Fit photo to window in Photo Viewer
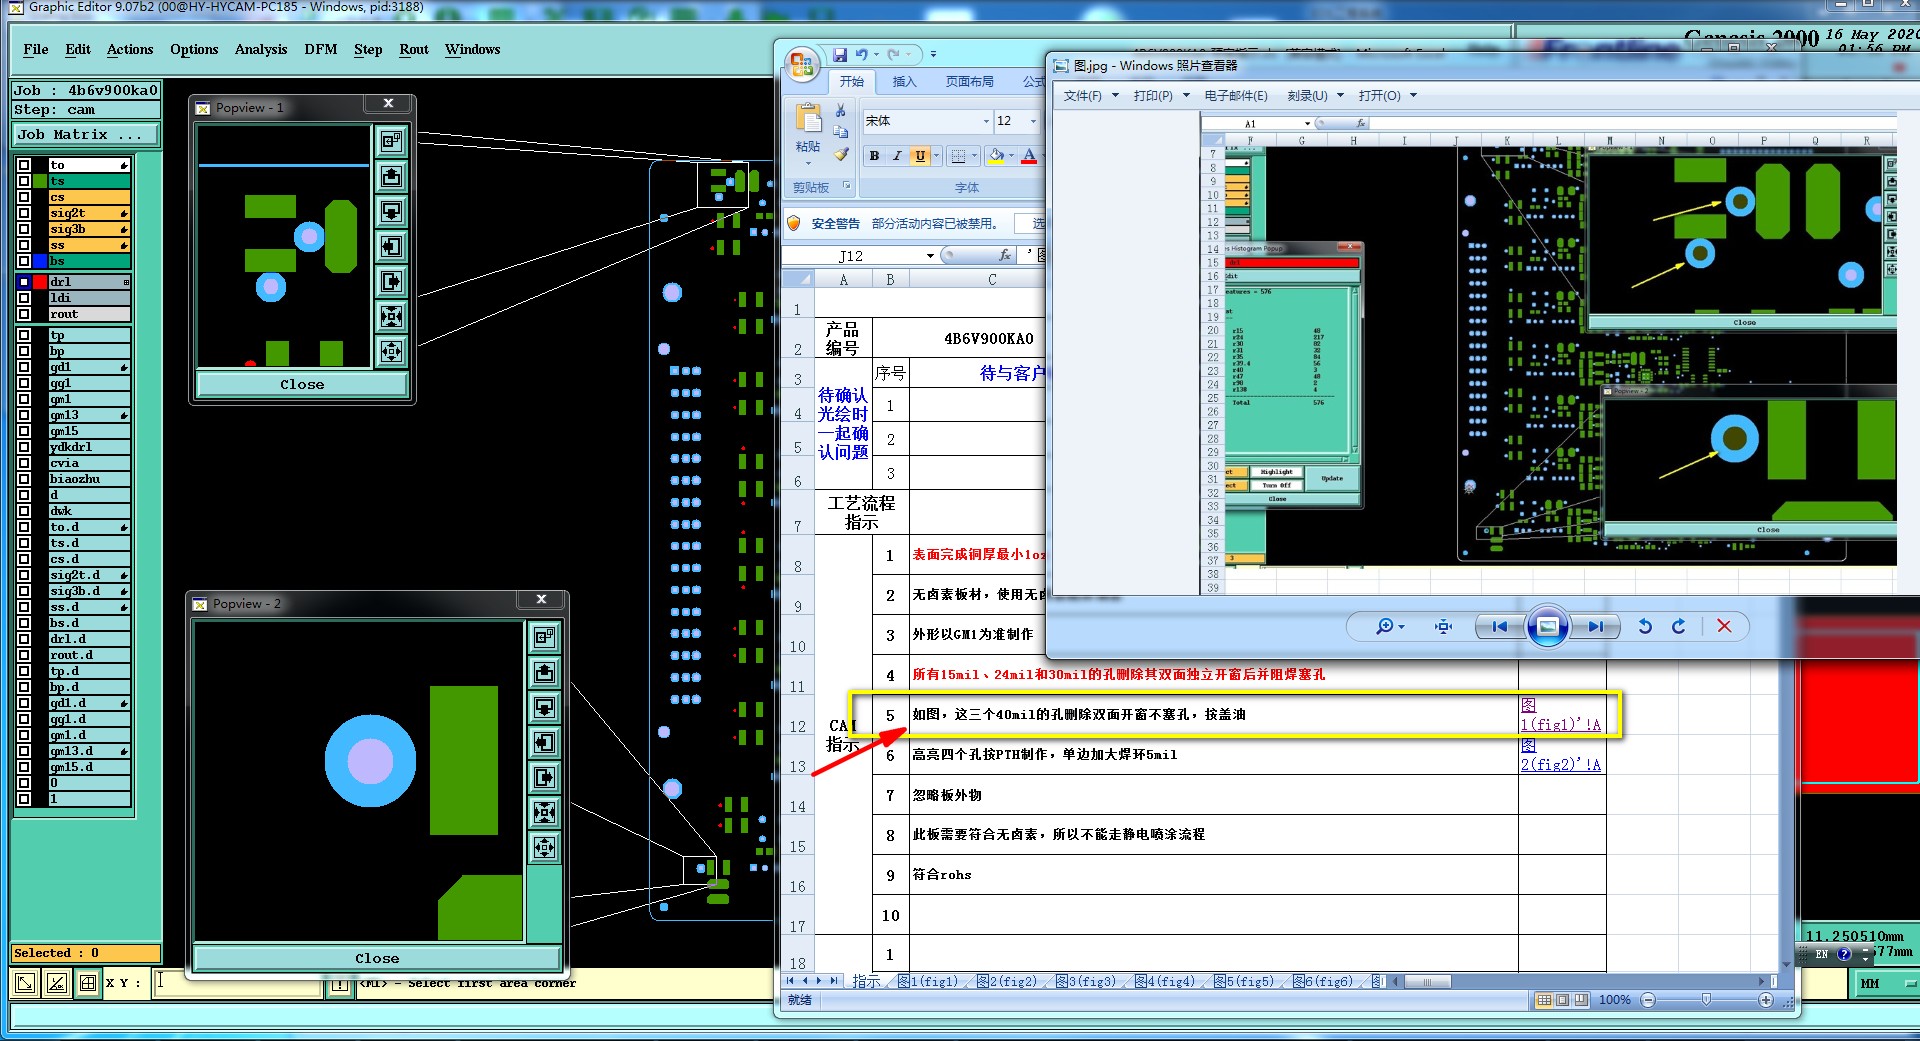 [x=1443, y=626]
